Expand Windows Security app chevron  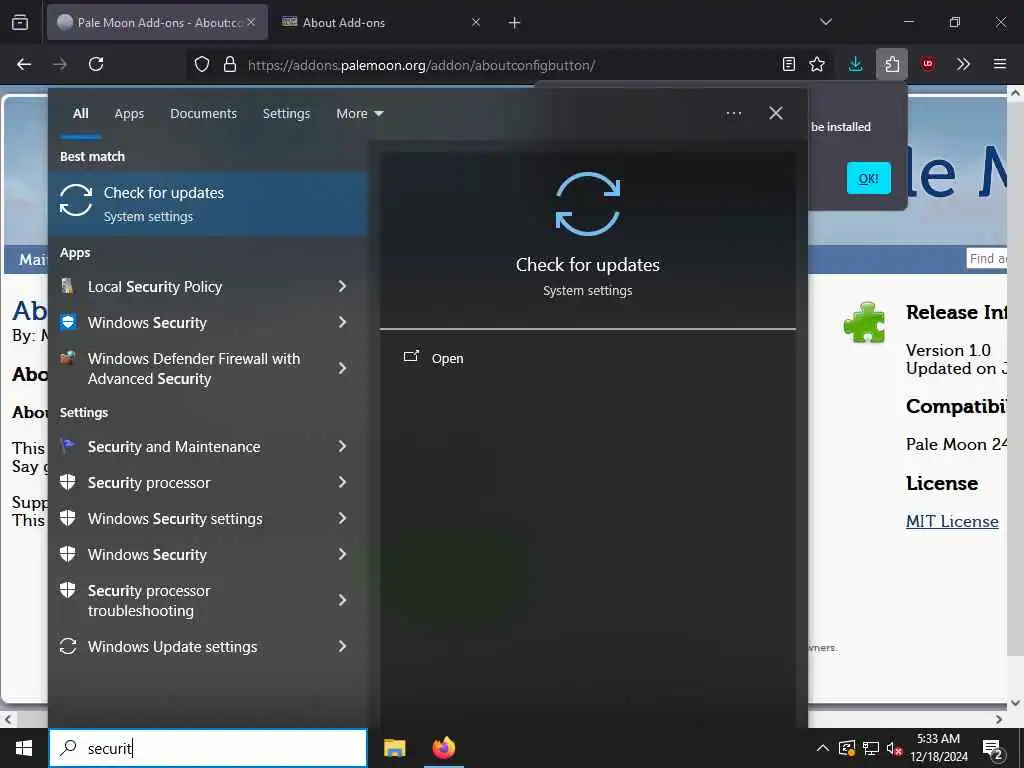[342, 322]
